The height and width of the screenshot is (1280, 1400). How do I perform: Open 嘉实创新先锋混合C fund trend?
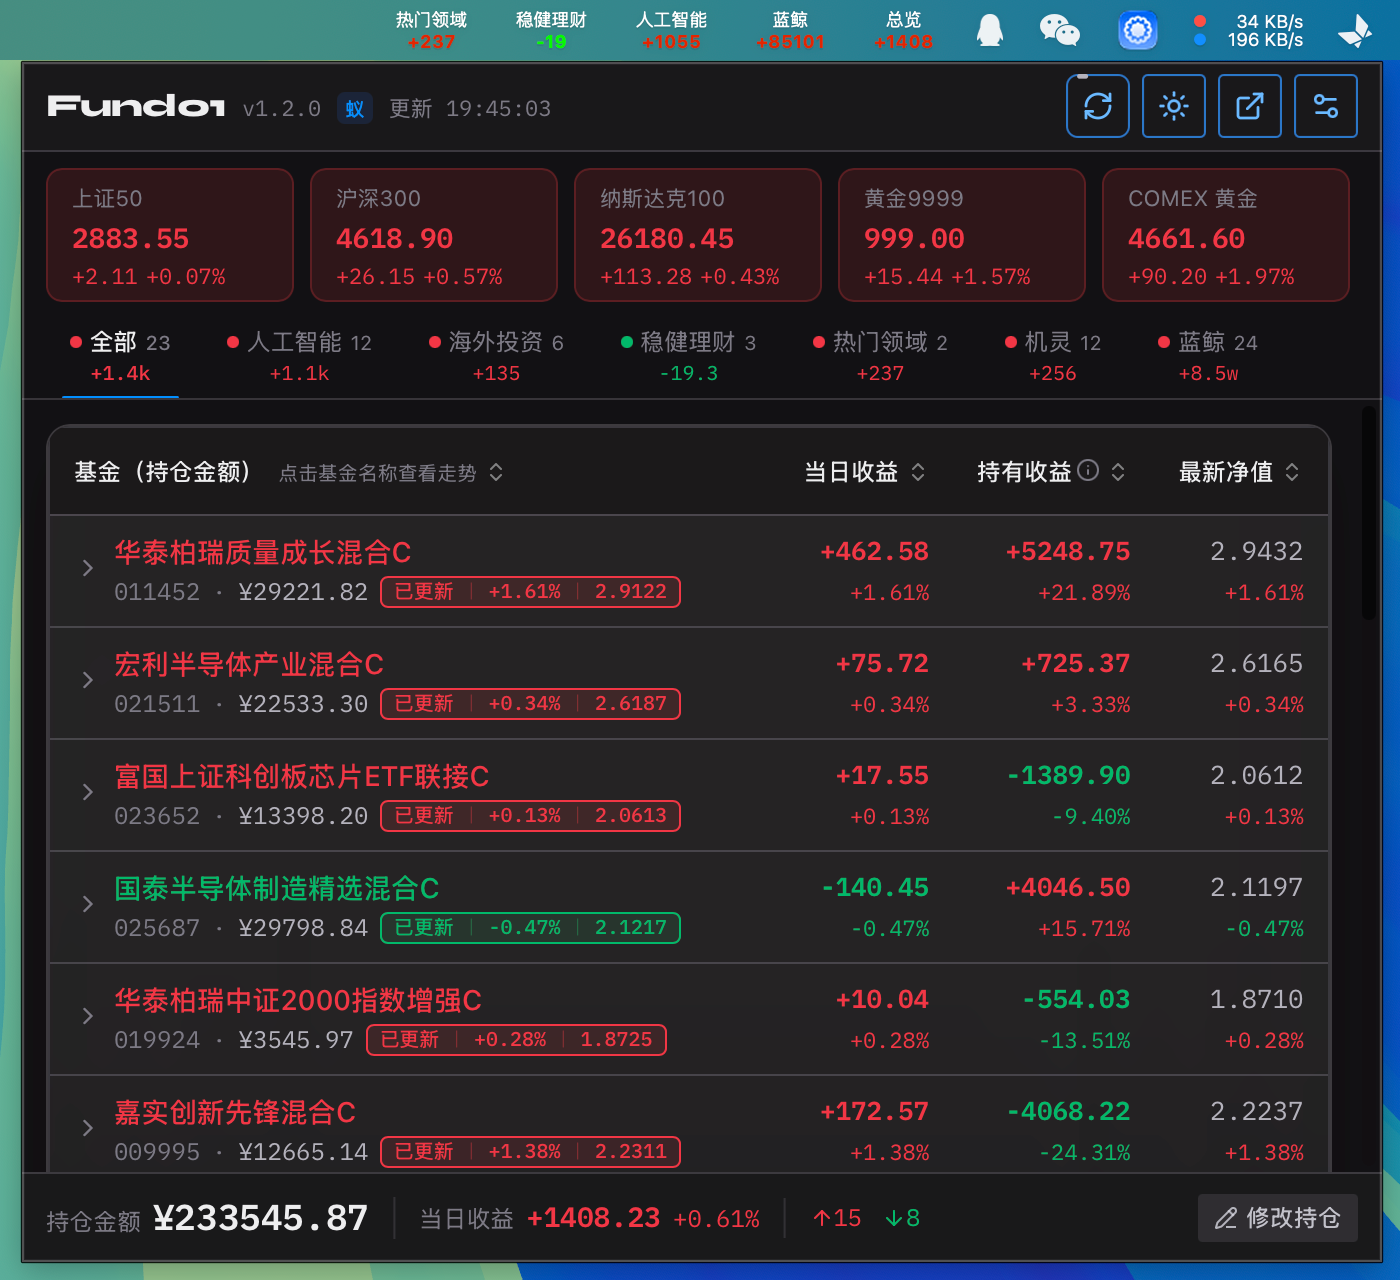click(x=235, y=1112)
